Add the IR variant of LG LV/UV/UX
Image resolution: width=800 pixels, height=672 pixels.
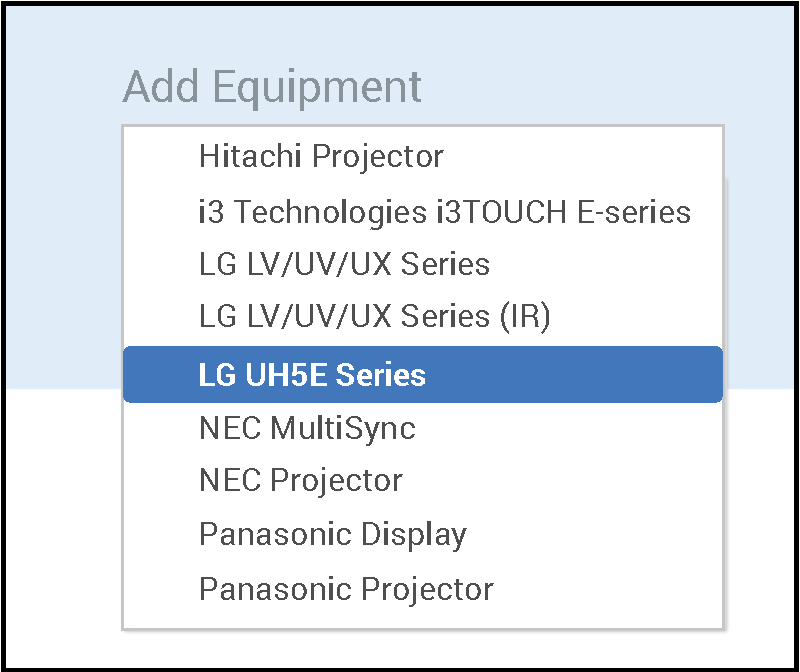coord(375,317)
